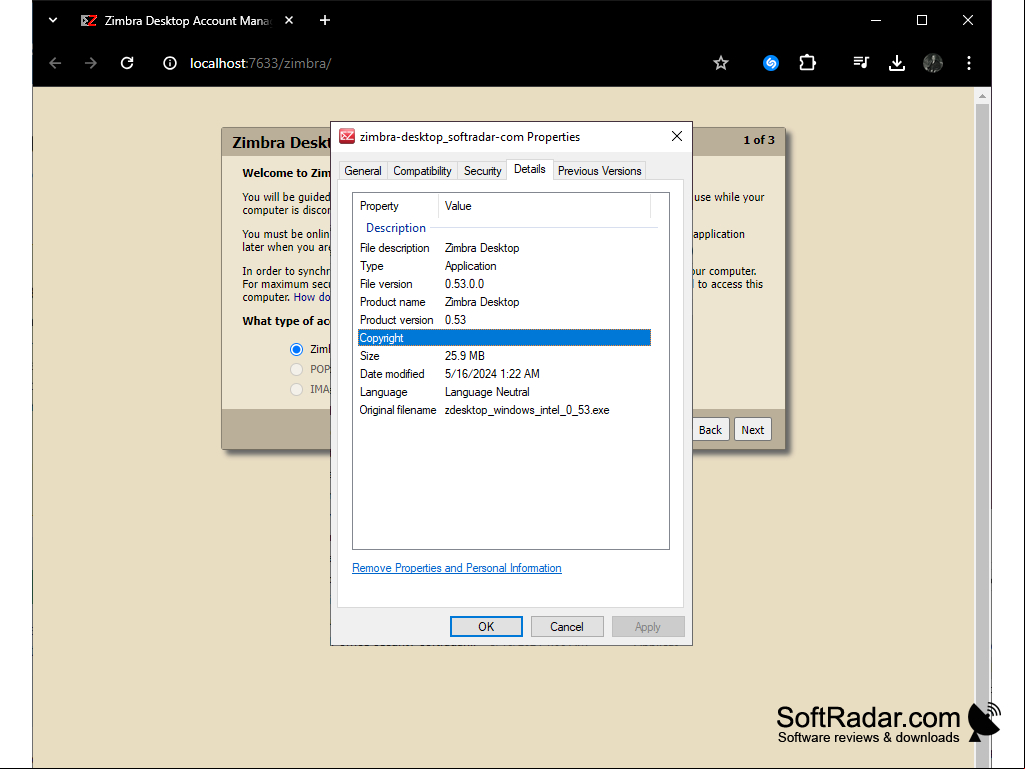This screenshot has width=1025, height=769.
Task: Select the Zimbra account type radio button
Action: click(x=296, y=349)
